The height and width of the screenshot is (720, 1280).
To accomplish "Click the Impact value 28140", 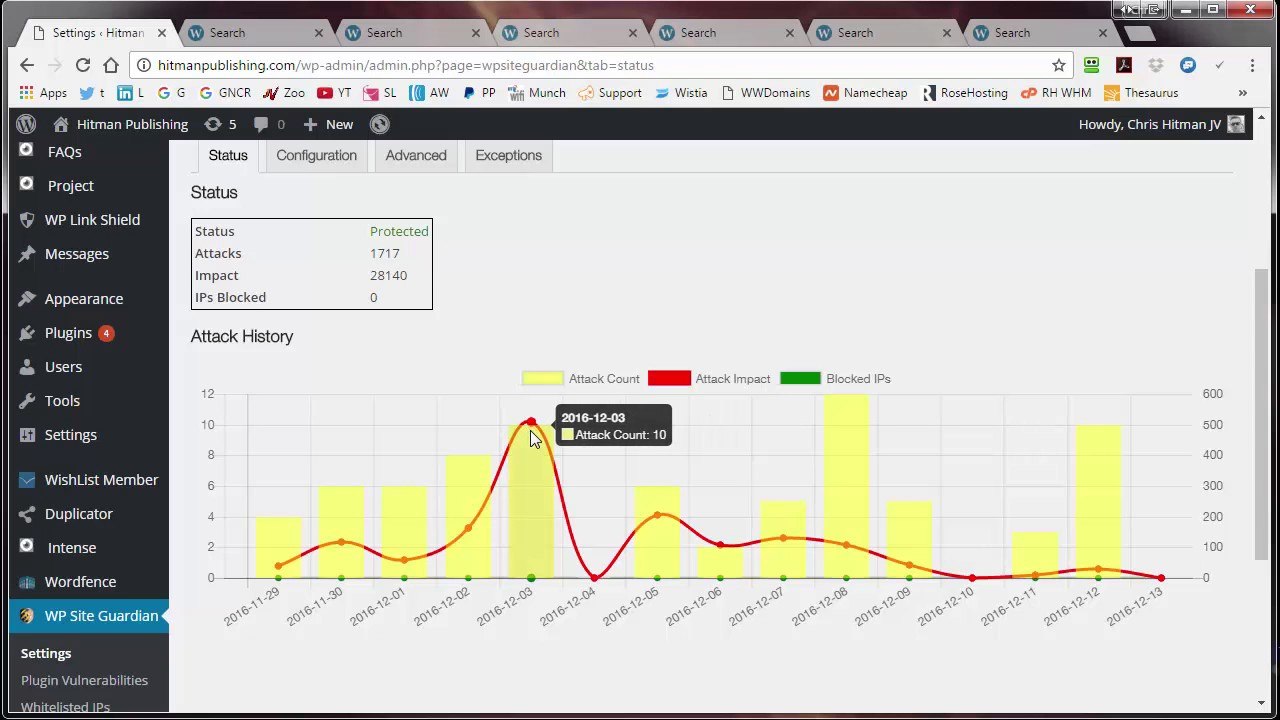I will 388,275.
